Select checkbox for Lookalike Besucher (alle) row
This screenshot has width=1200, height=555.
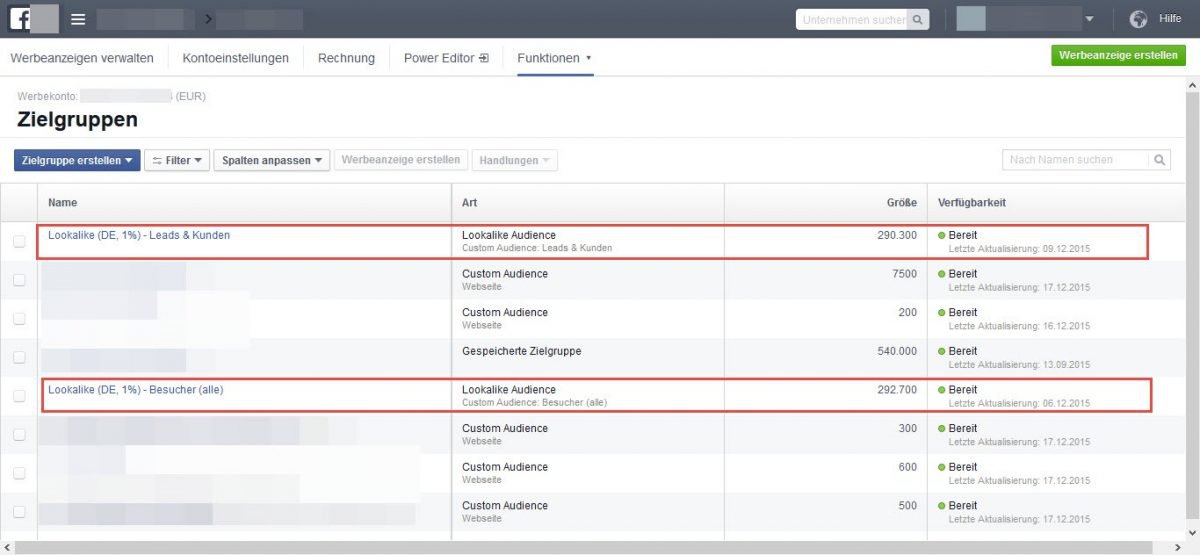pyautogui.click(x=19, y=396)
